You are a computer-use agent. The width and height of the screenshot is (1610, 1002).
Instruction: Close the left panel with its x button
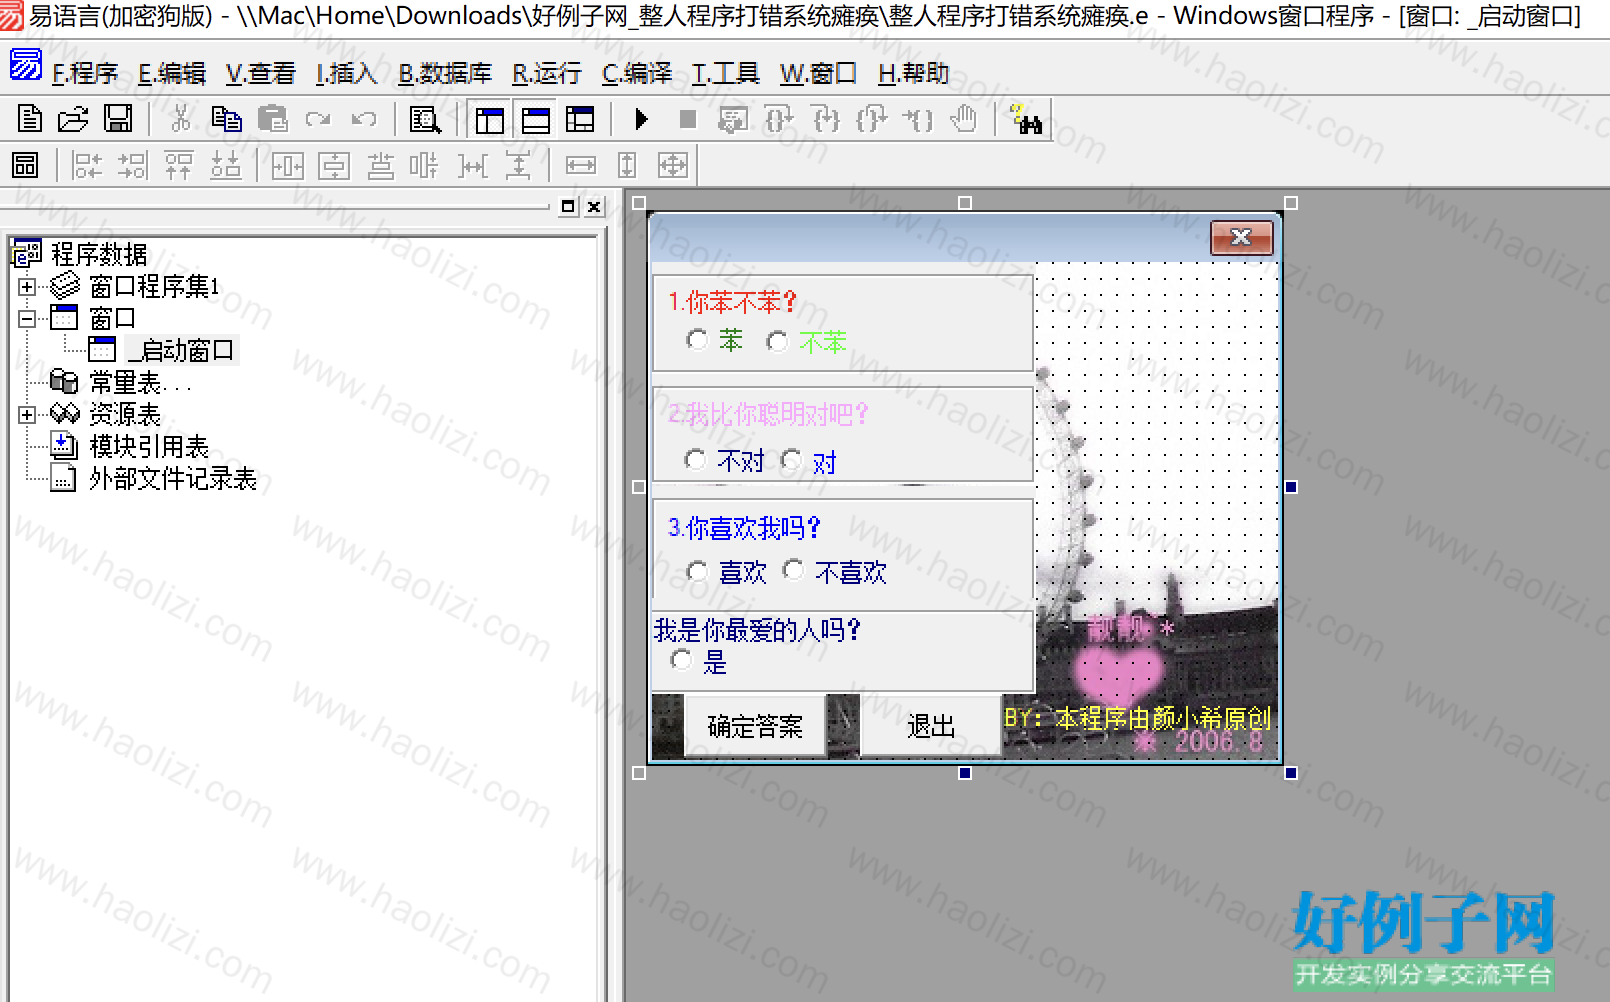pos(594,207)
